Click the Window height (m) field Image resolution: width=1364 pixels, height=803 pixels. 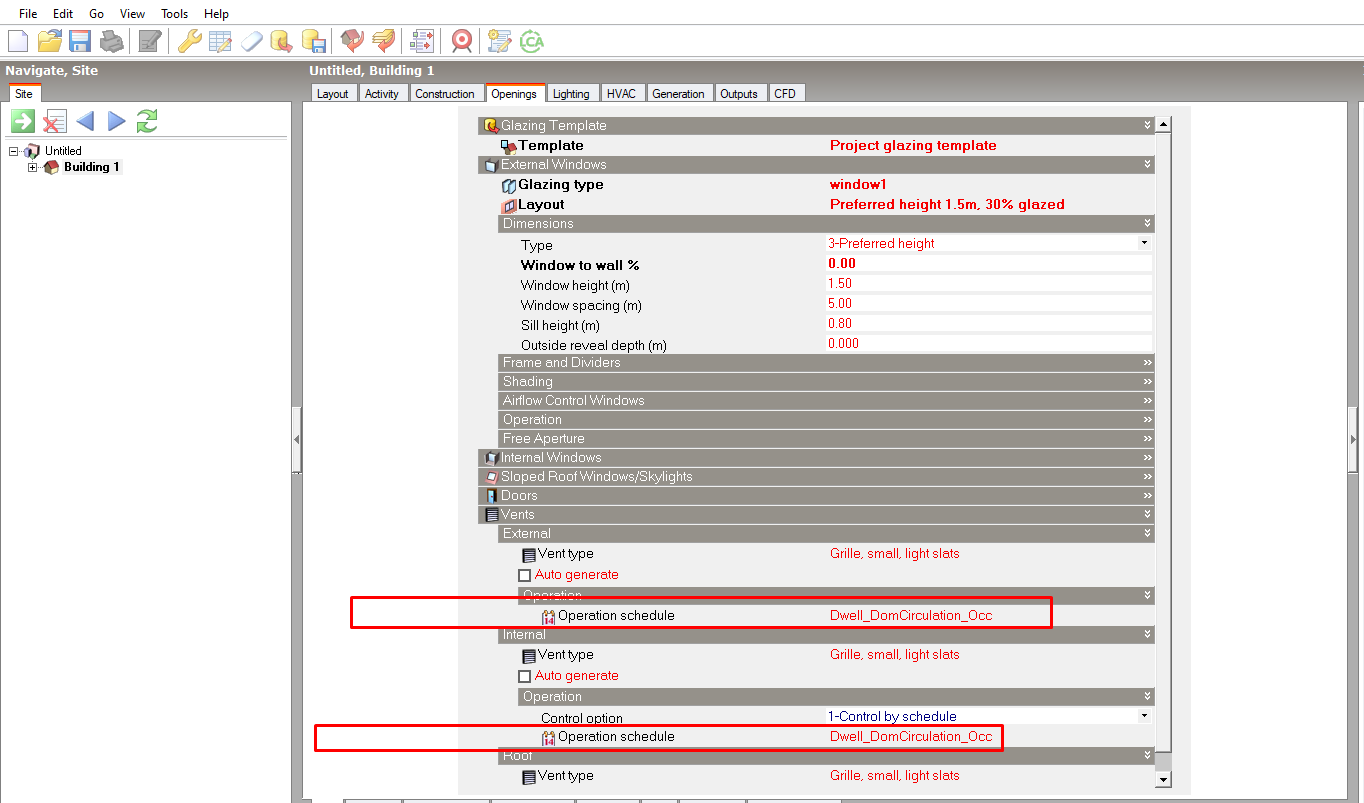point(989,284)
